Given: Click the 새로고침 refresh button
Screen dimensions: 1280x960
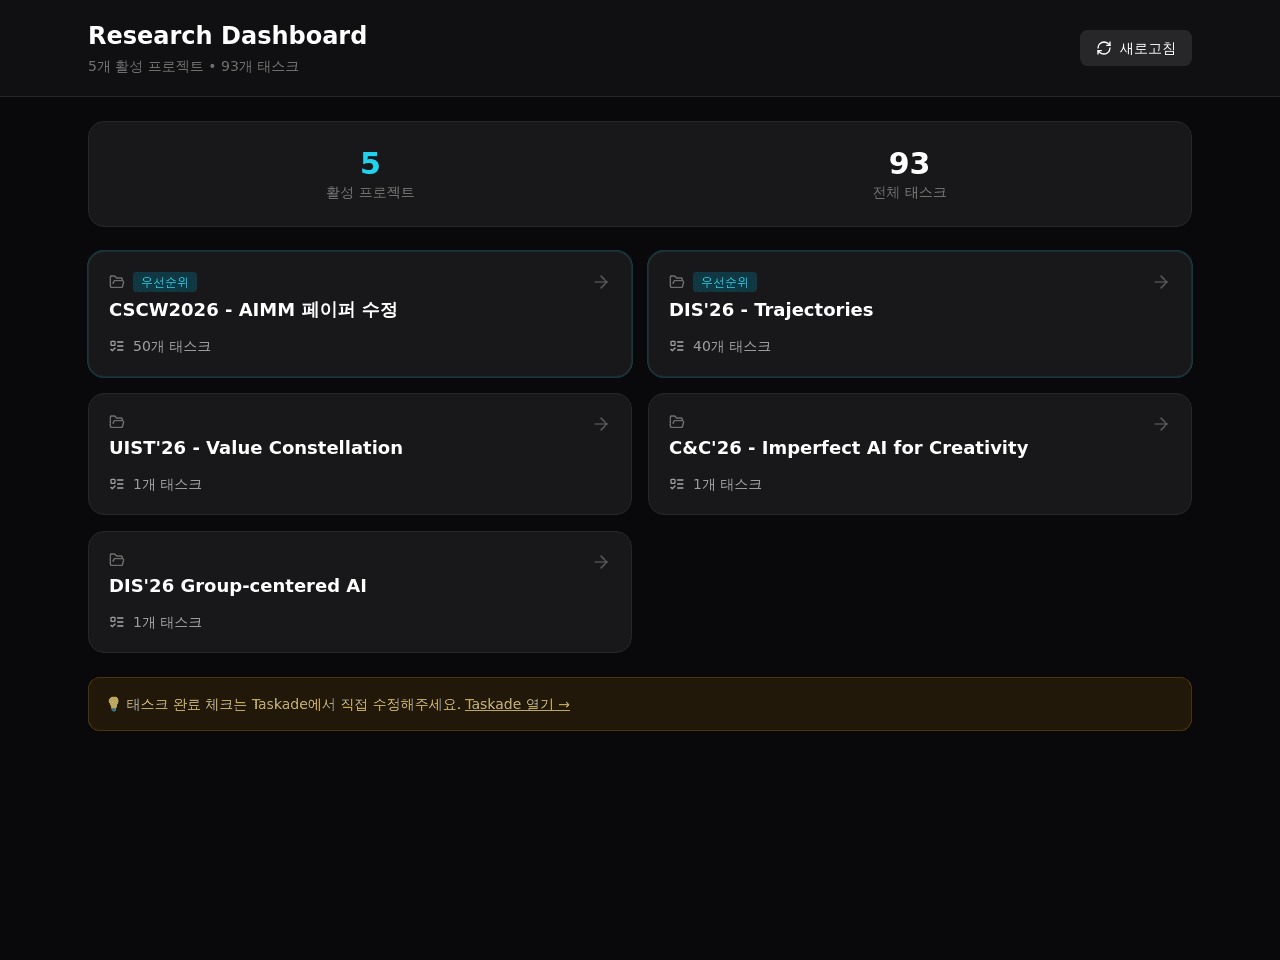Looking at the screenshot, I should click(1136, 48).
